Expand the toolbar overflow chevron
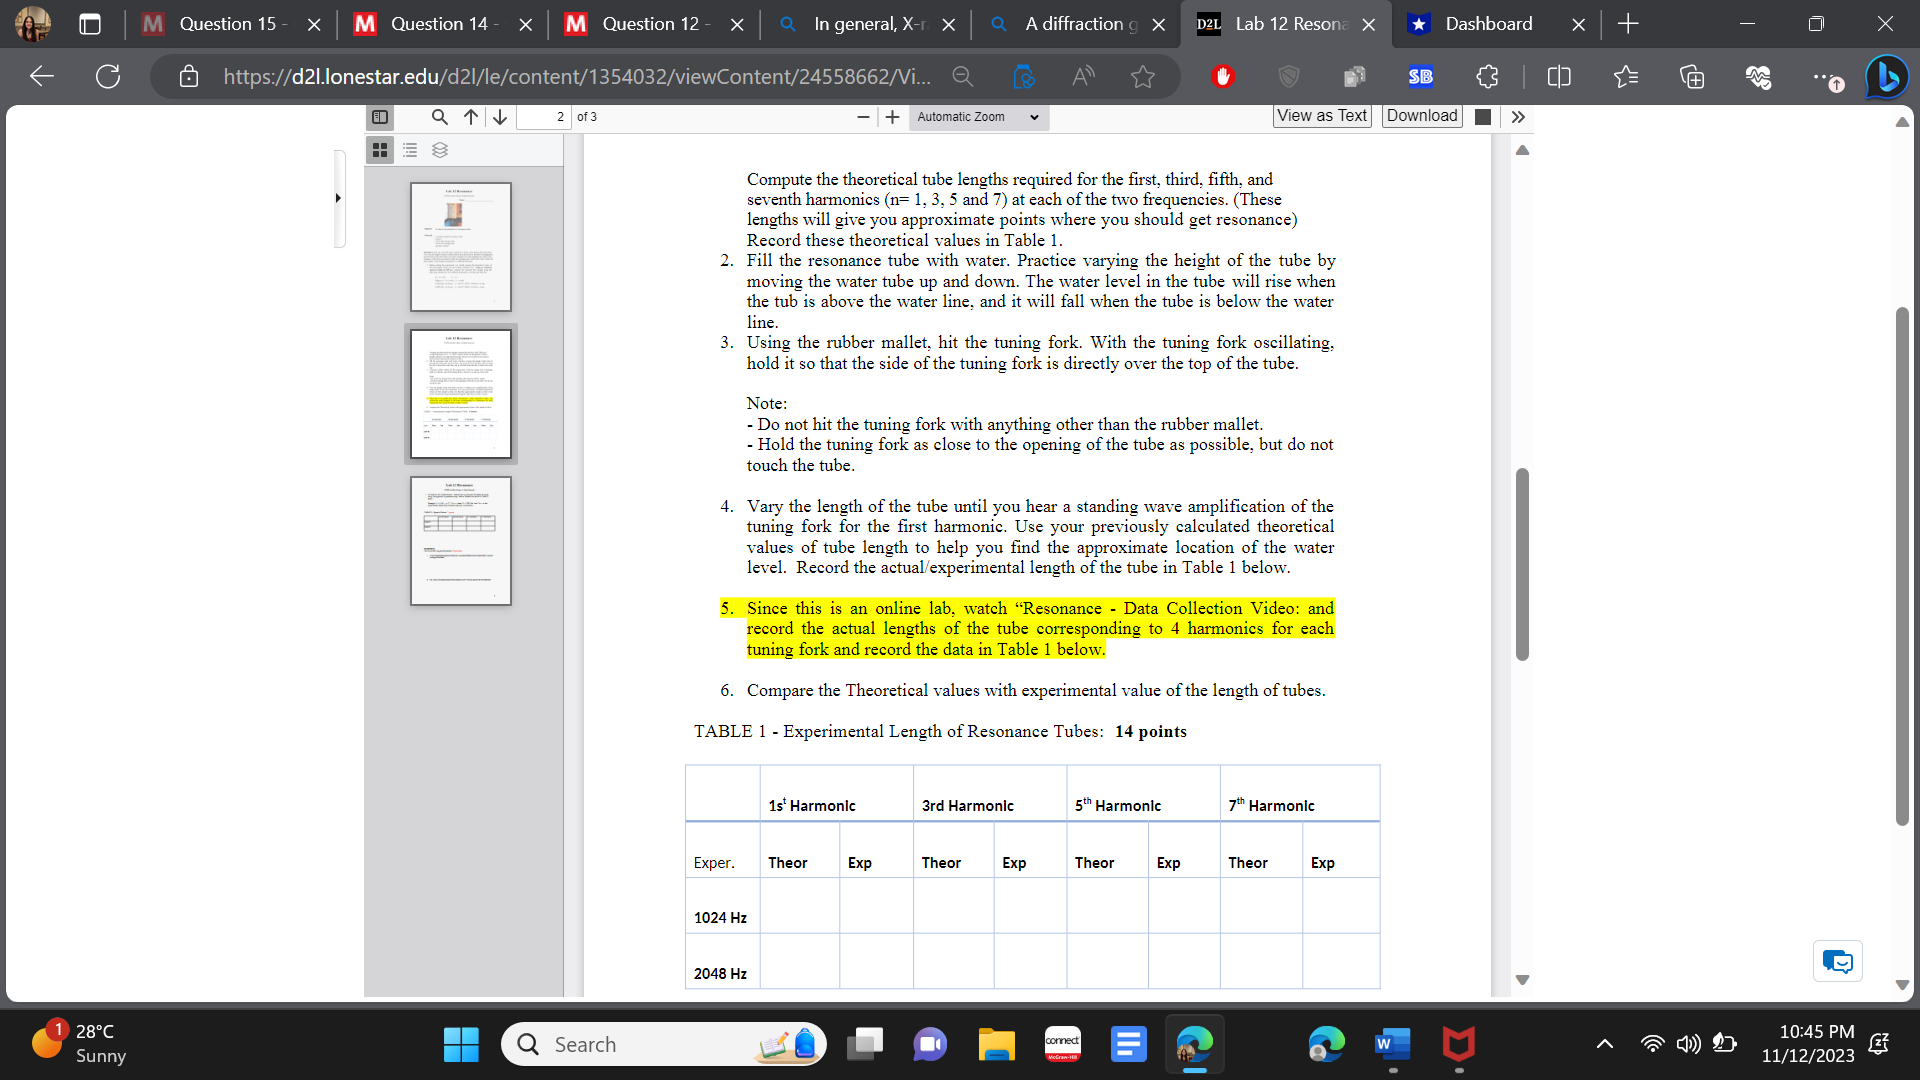 pyautogui.click(x=1518, y=117)
